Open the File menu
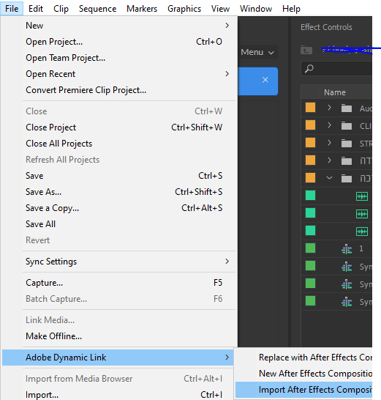 click(x=12, y=8)
